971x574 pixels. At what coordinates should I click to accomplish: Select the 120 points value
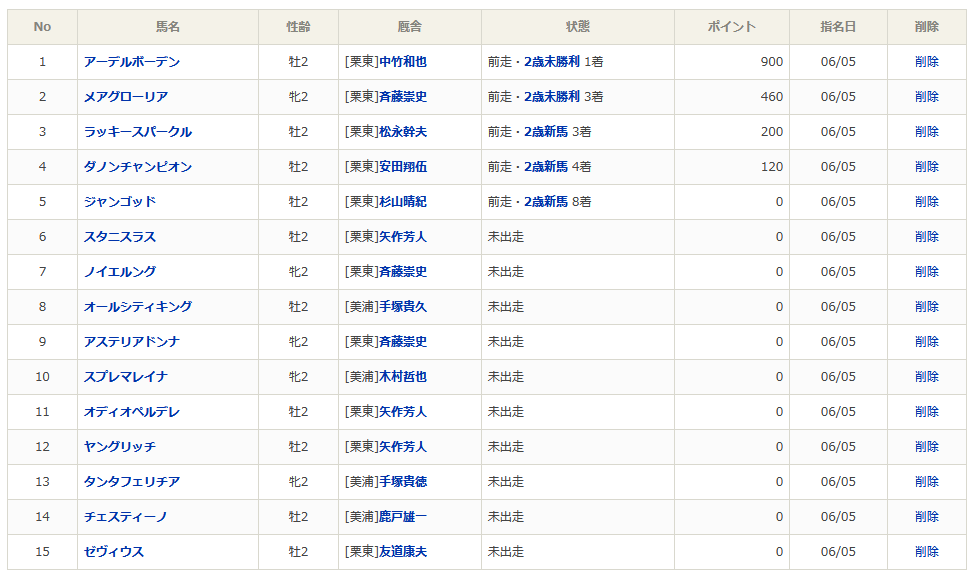click(x=772, y=167)
